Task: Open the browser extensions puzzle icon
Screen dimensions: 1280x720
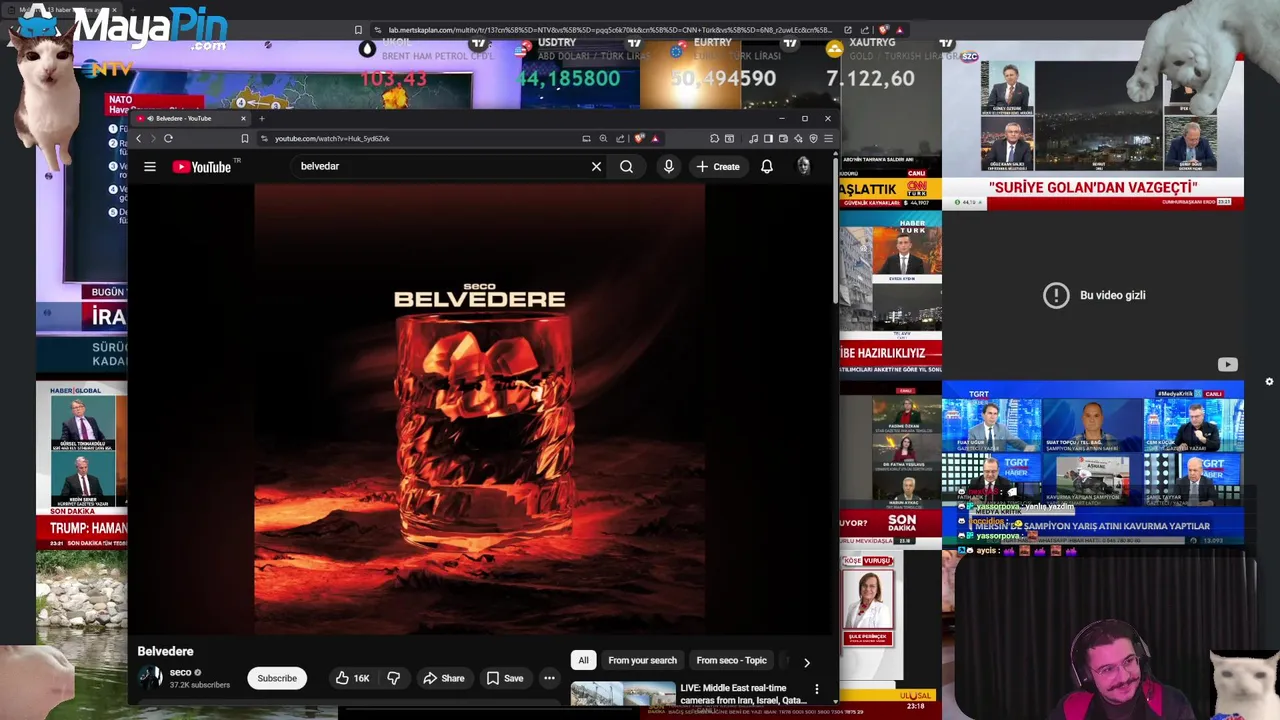Action: click(x=714, y=138)
